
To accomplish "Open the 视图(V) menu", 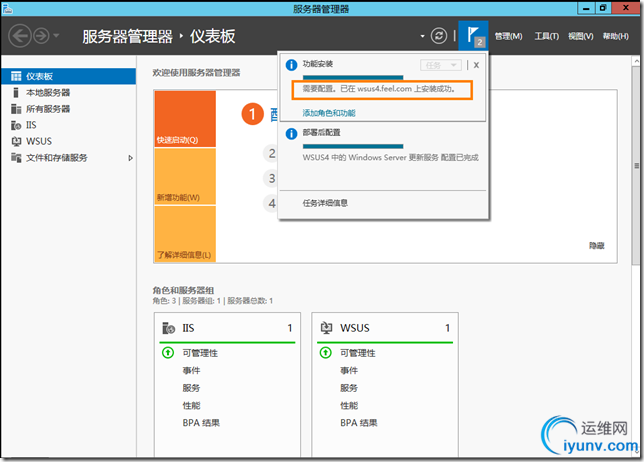I will pyautogui.click(x=581, y=37).
